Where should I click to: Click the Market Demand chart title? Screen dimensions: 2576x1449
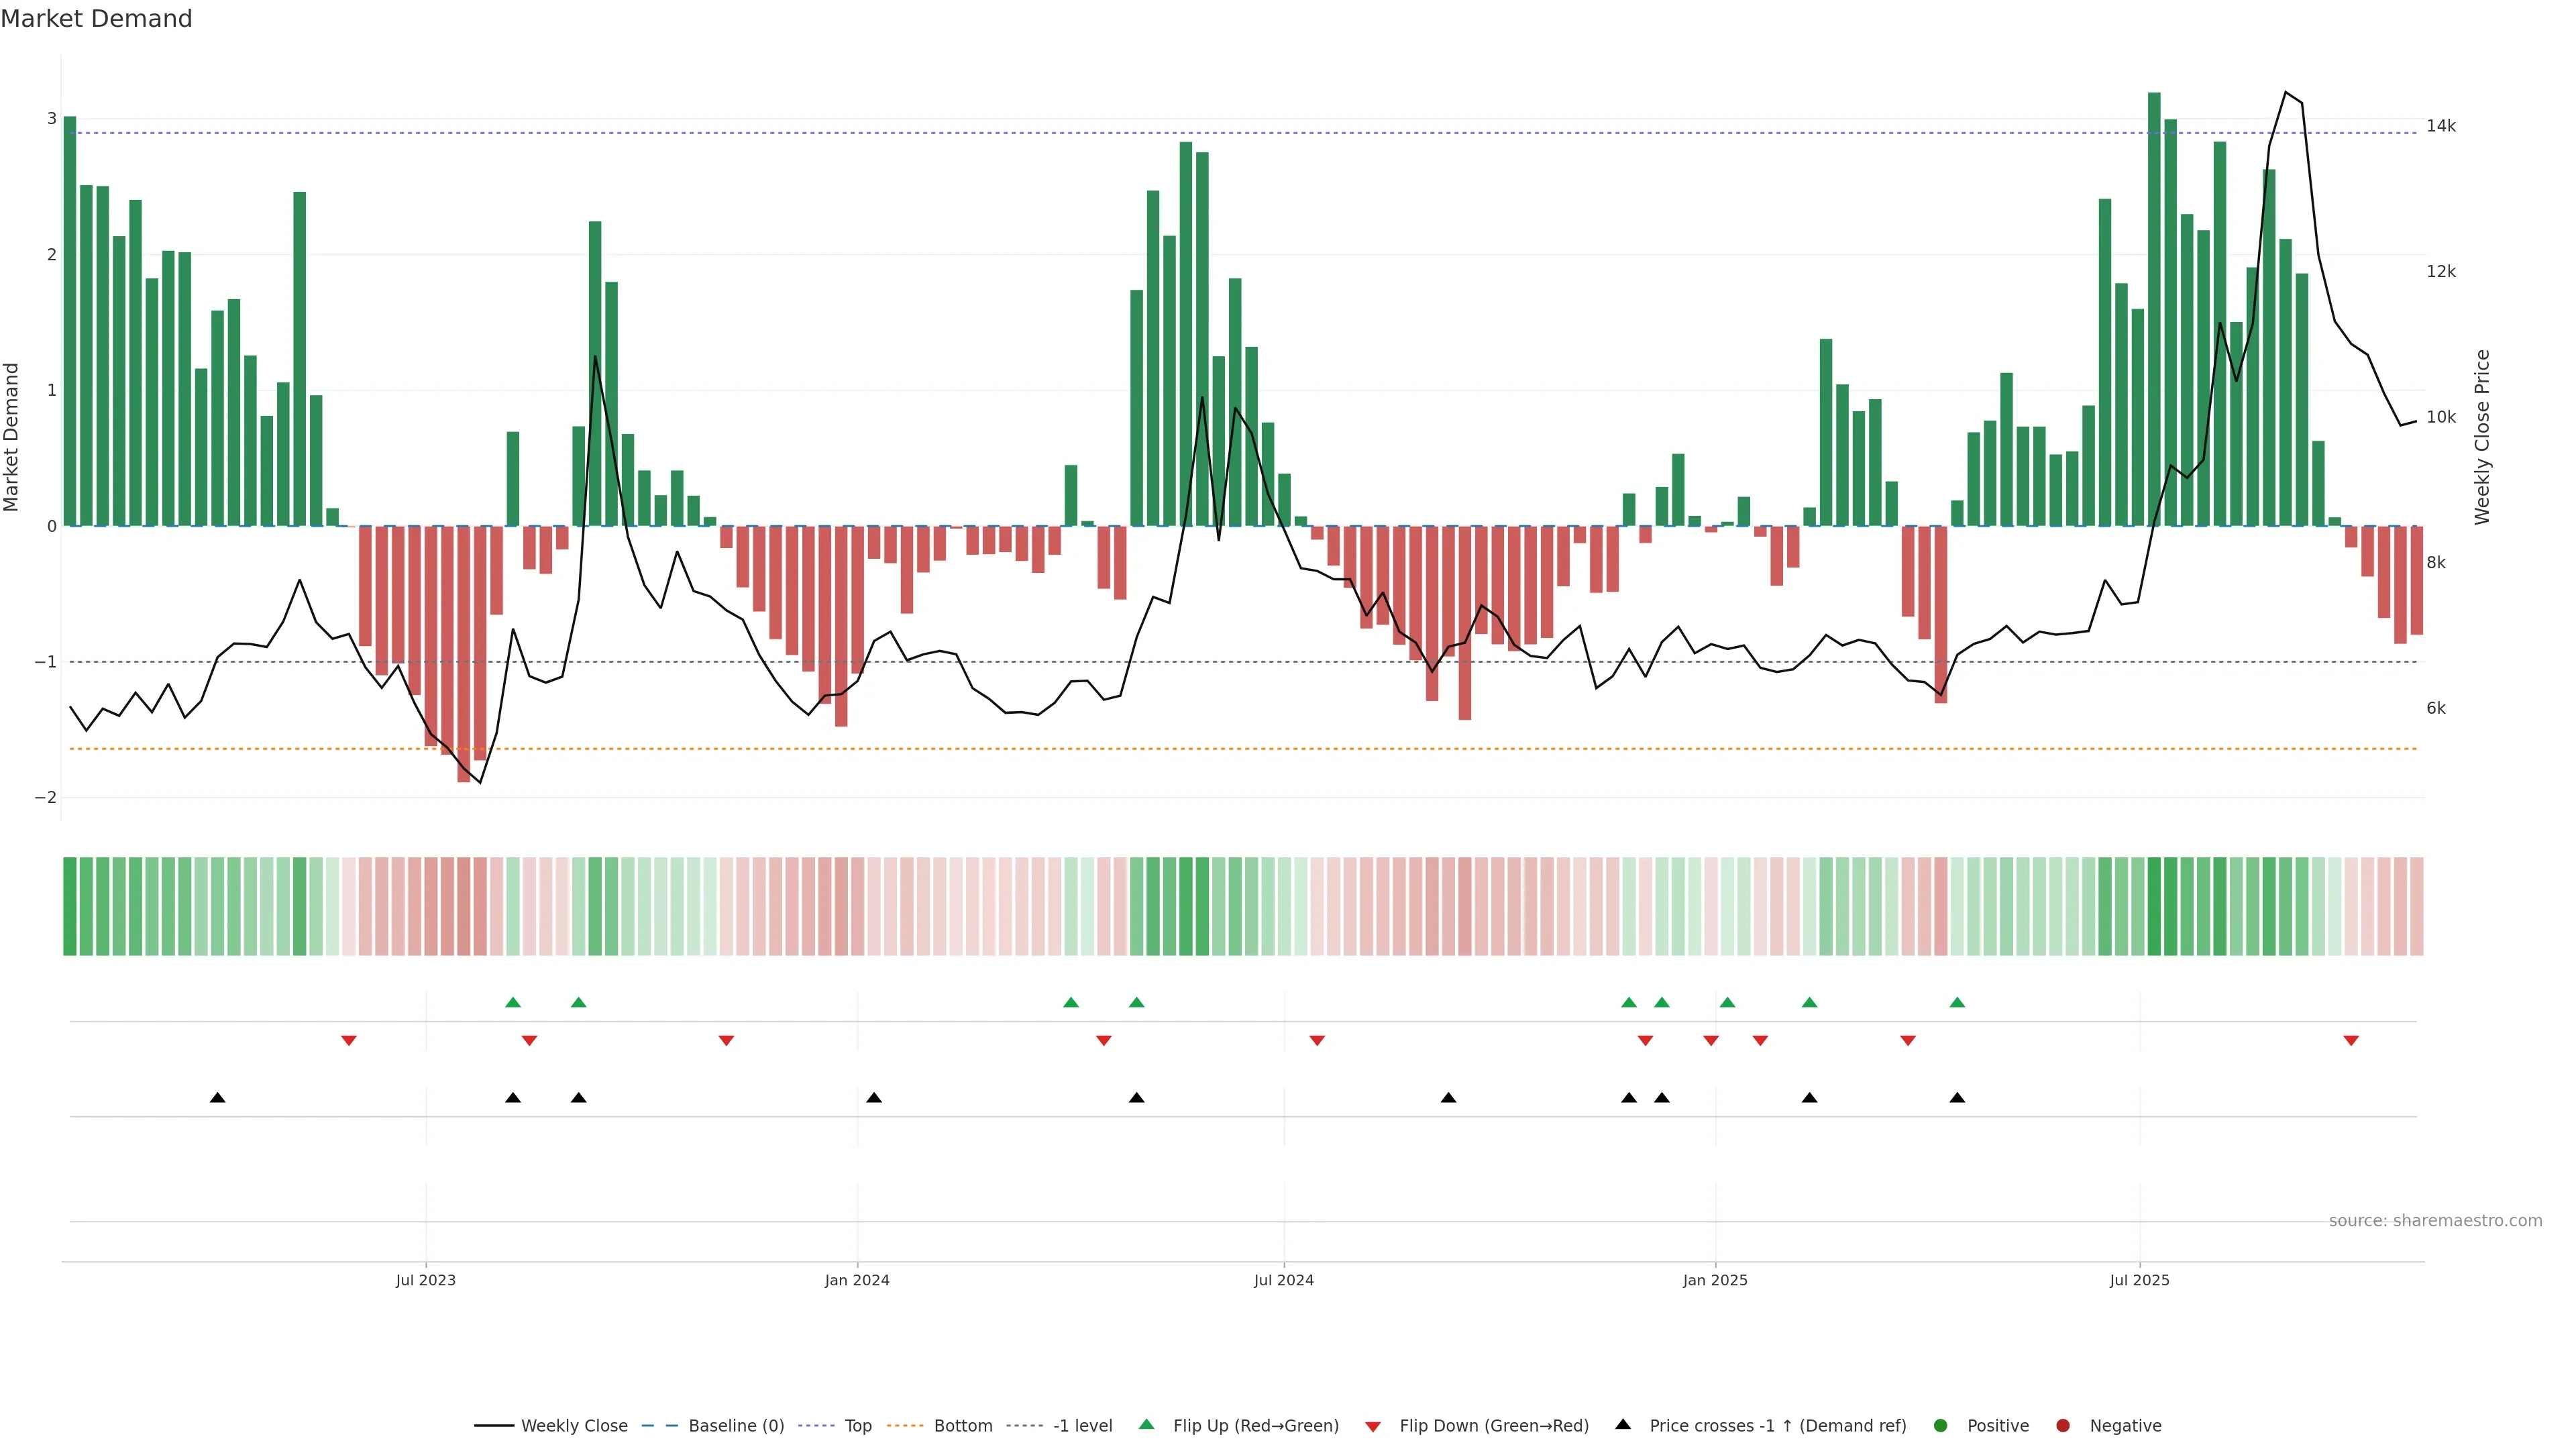tap(96, 19)
